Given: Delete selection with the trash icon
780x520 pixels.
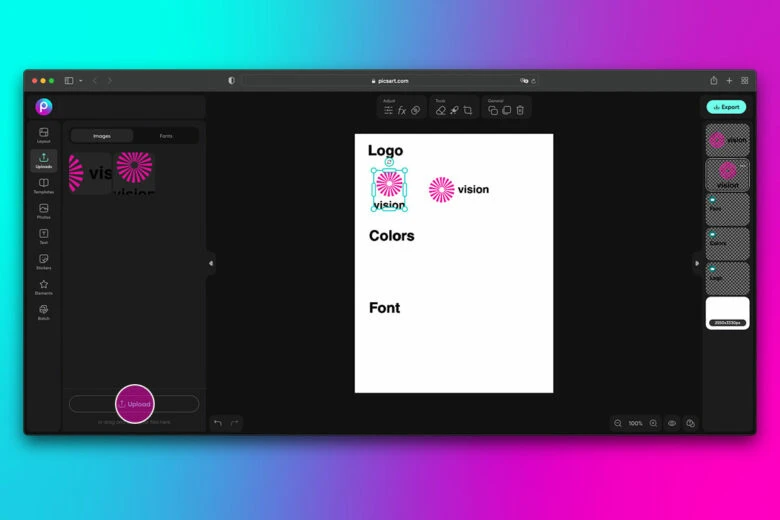Looking at the screenshot, I should tap(520, 110).
